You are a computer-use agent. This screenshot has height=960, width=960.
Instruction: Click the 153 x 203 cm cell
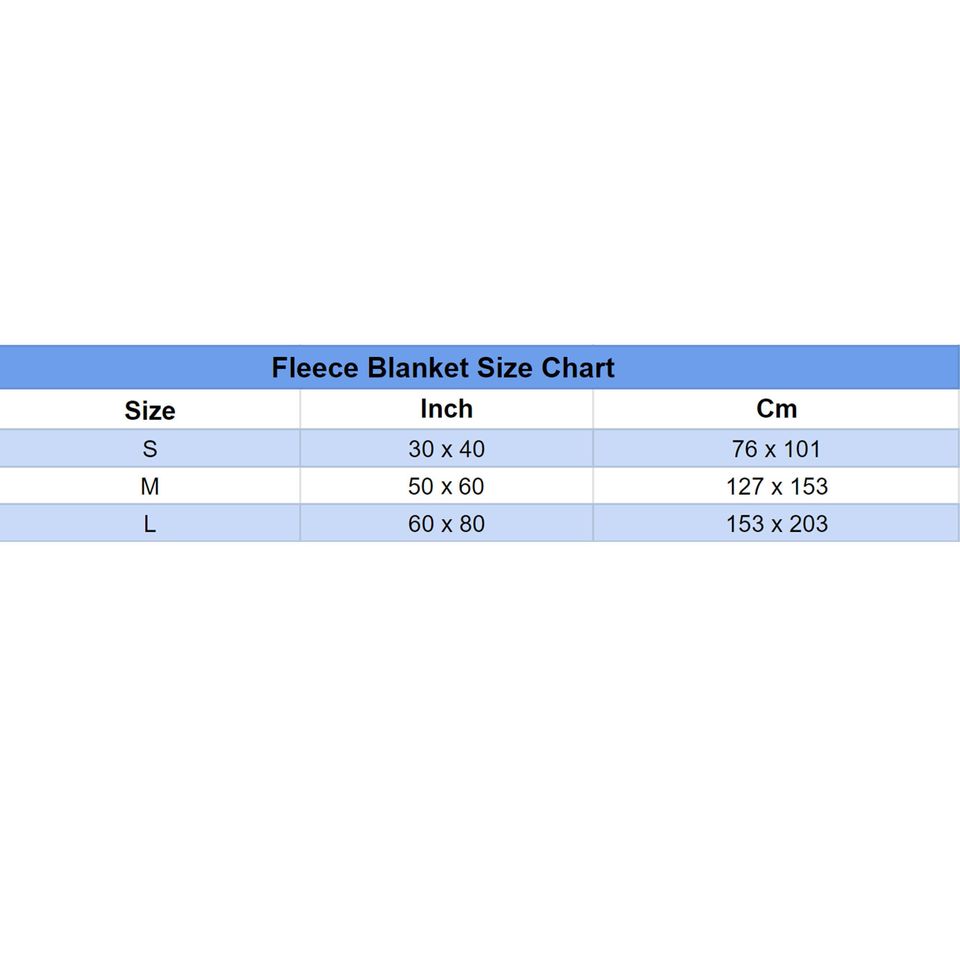tap(777, 524)
